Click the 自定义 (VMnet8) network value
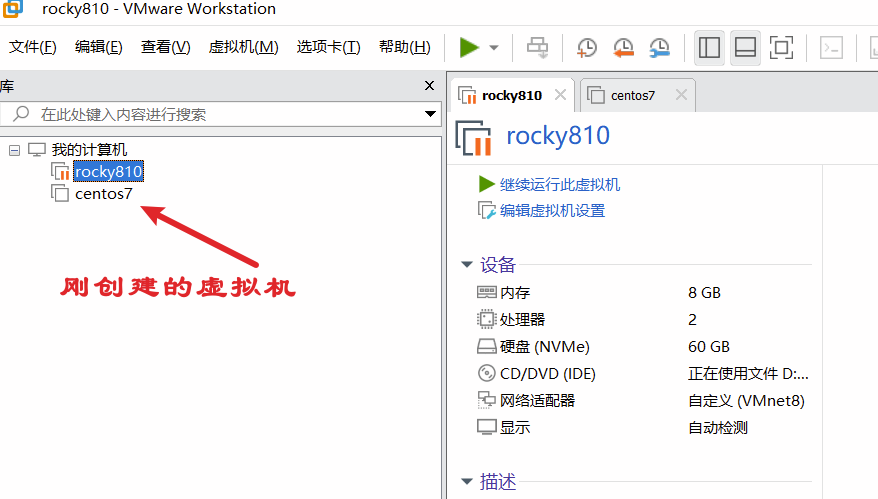Image resolution: width=878 pixels, height=499 pixels. [x=746, y=401]
